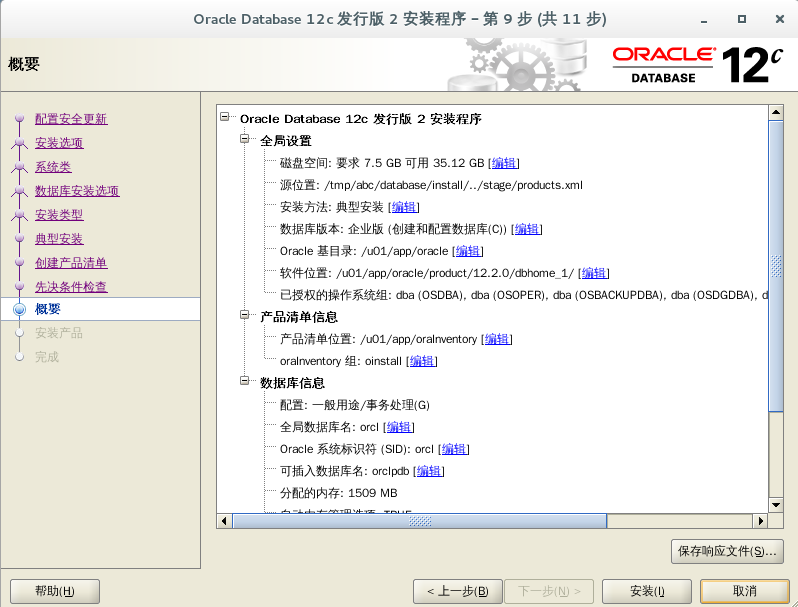
Task: Click the 帮助 button
Action: coord(55,591)
